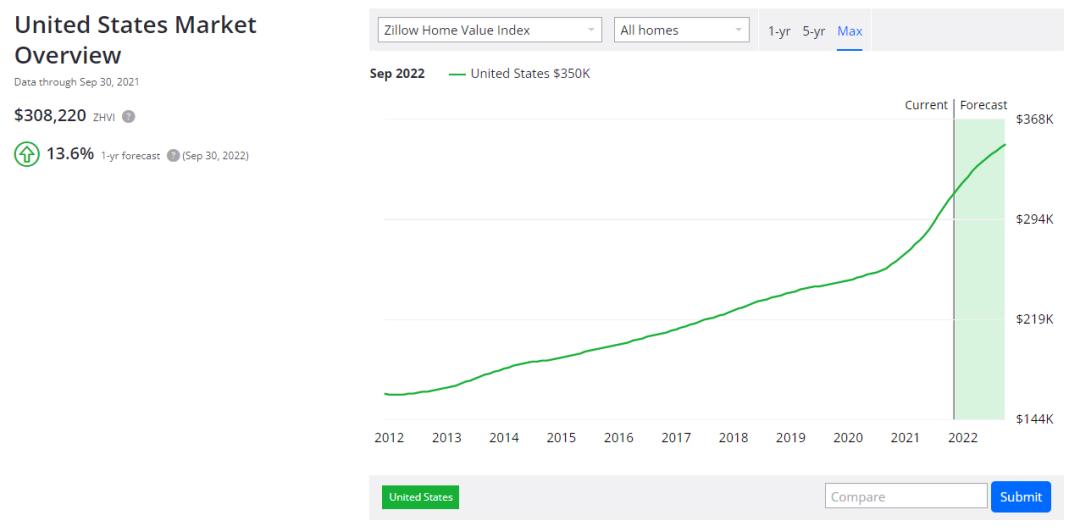This screenshot has height=532, width=1080.
Task: Click the light green forecast shaded area
Action: tap(980, 300)
